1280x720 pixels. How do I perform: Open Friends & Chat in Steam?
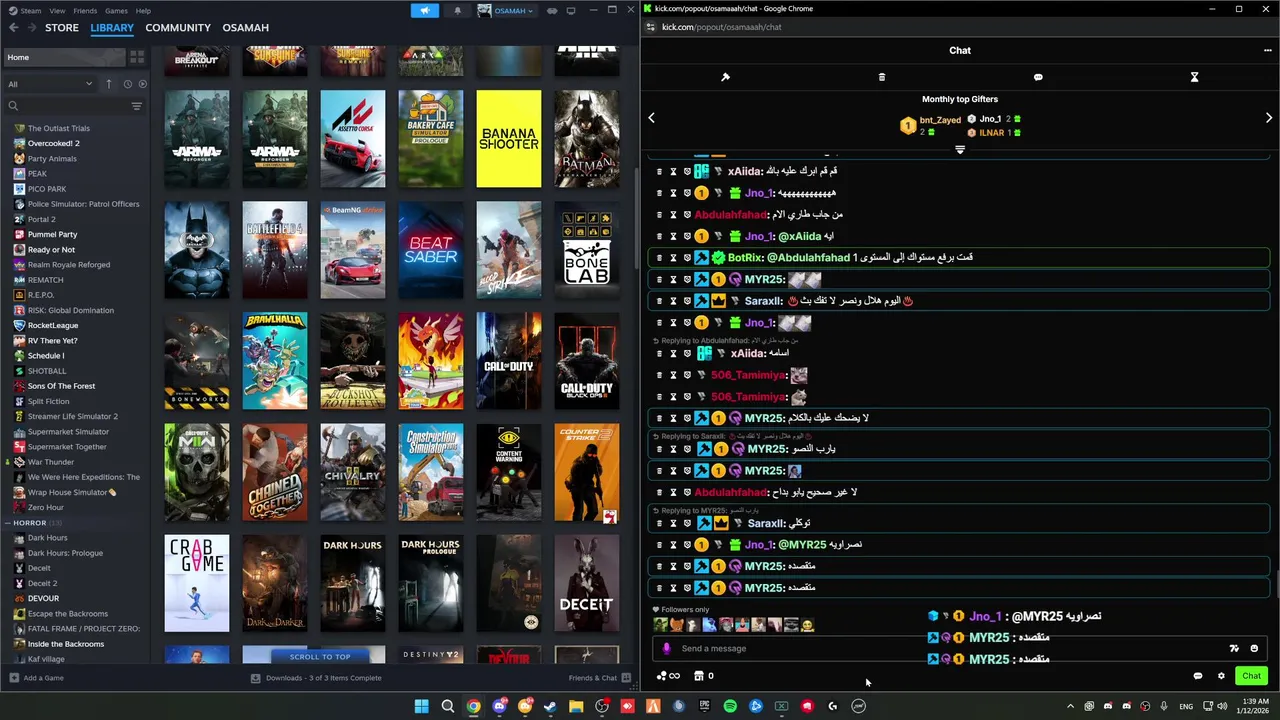tap(599, 678)
